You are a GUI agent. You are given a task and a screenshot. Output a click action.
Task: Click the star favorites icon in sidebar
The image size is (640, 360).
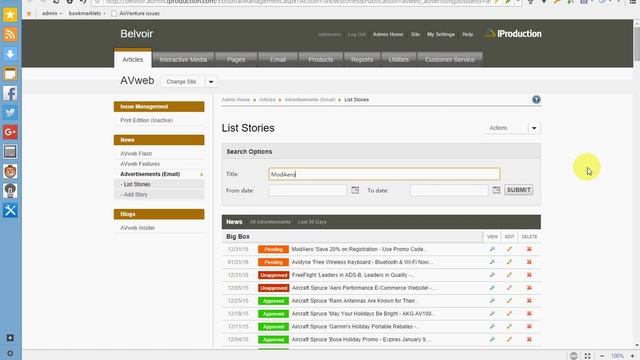click(x=10, y=15)
